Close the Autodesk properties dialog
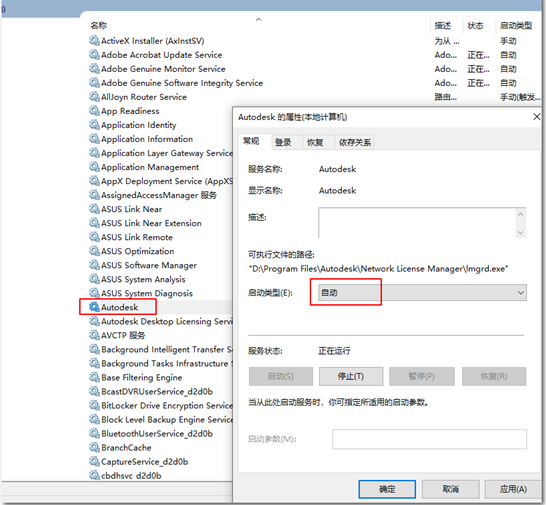Screen dimensions: 546x505 537,117
